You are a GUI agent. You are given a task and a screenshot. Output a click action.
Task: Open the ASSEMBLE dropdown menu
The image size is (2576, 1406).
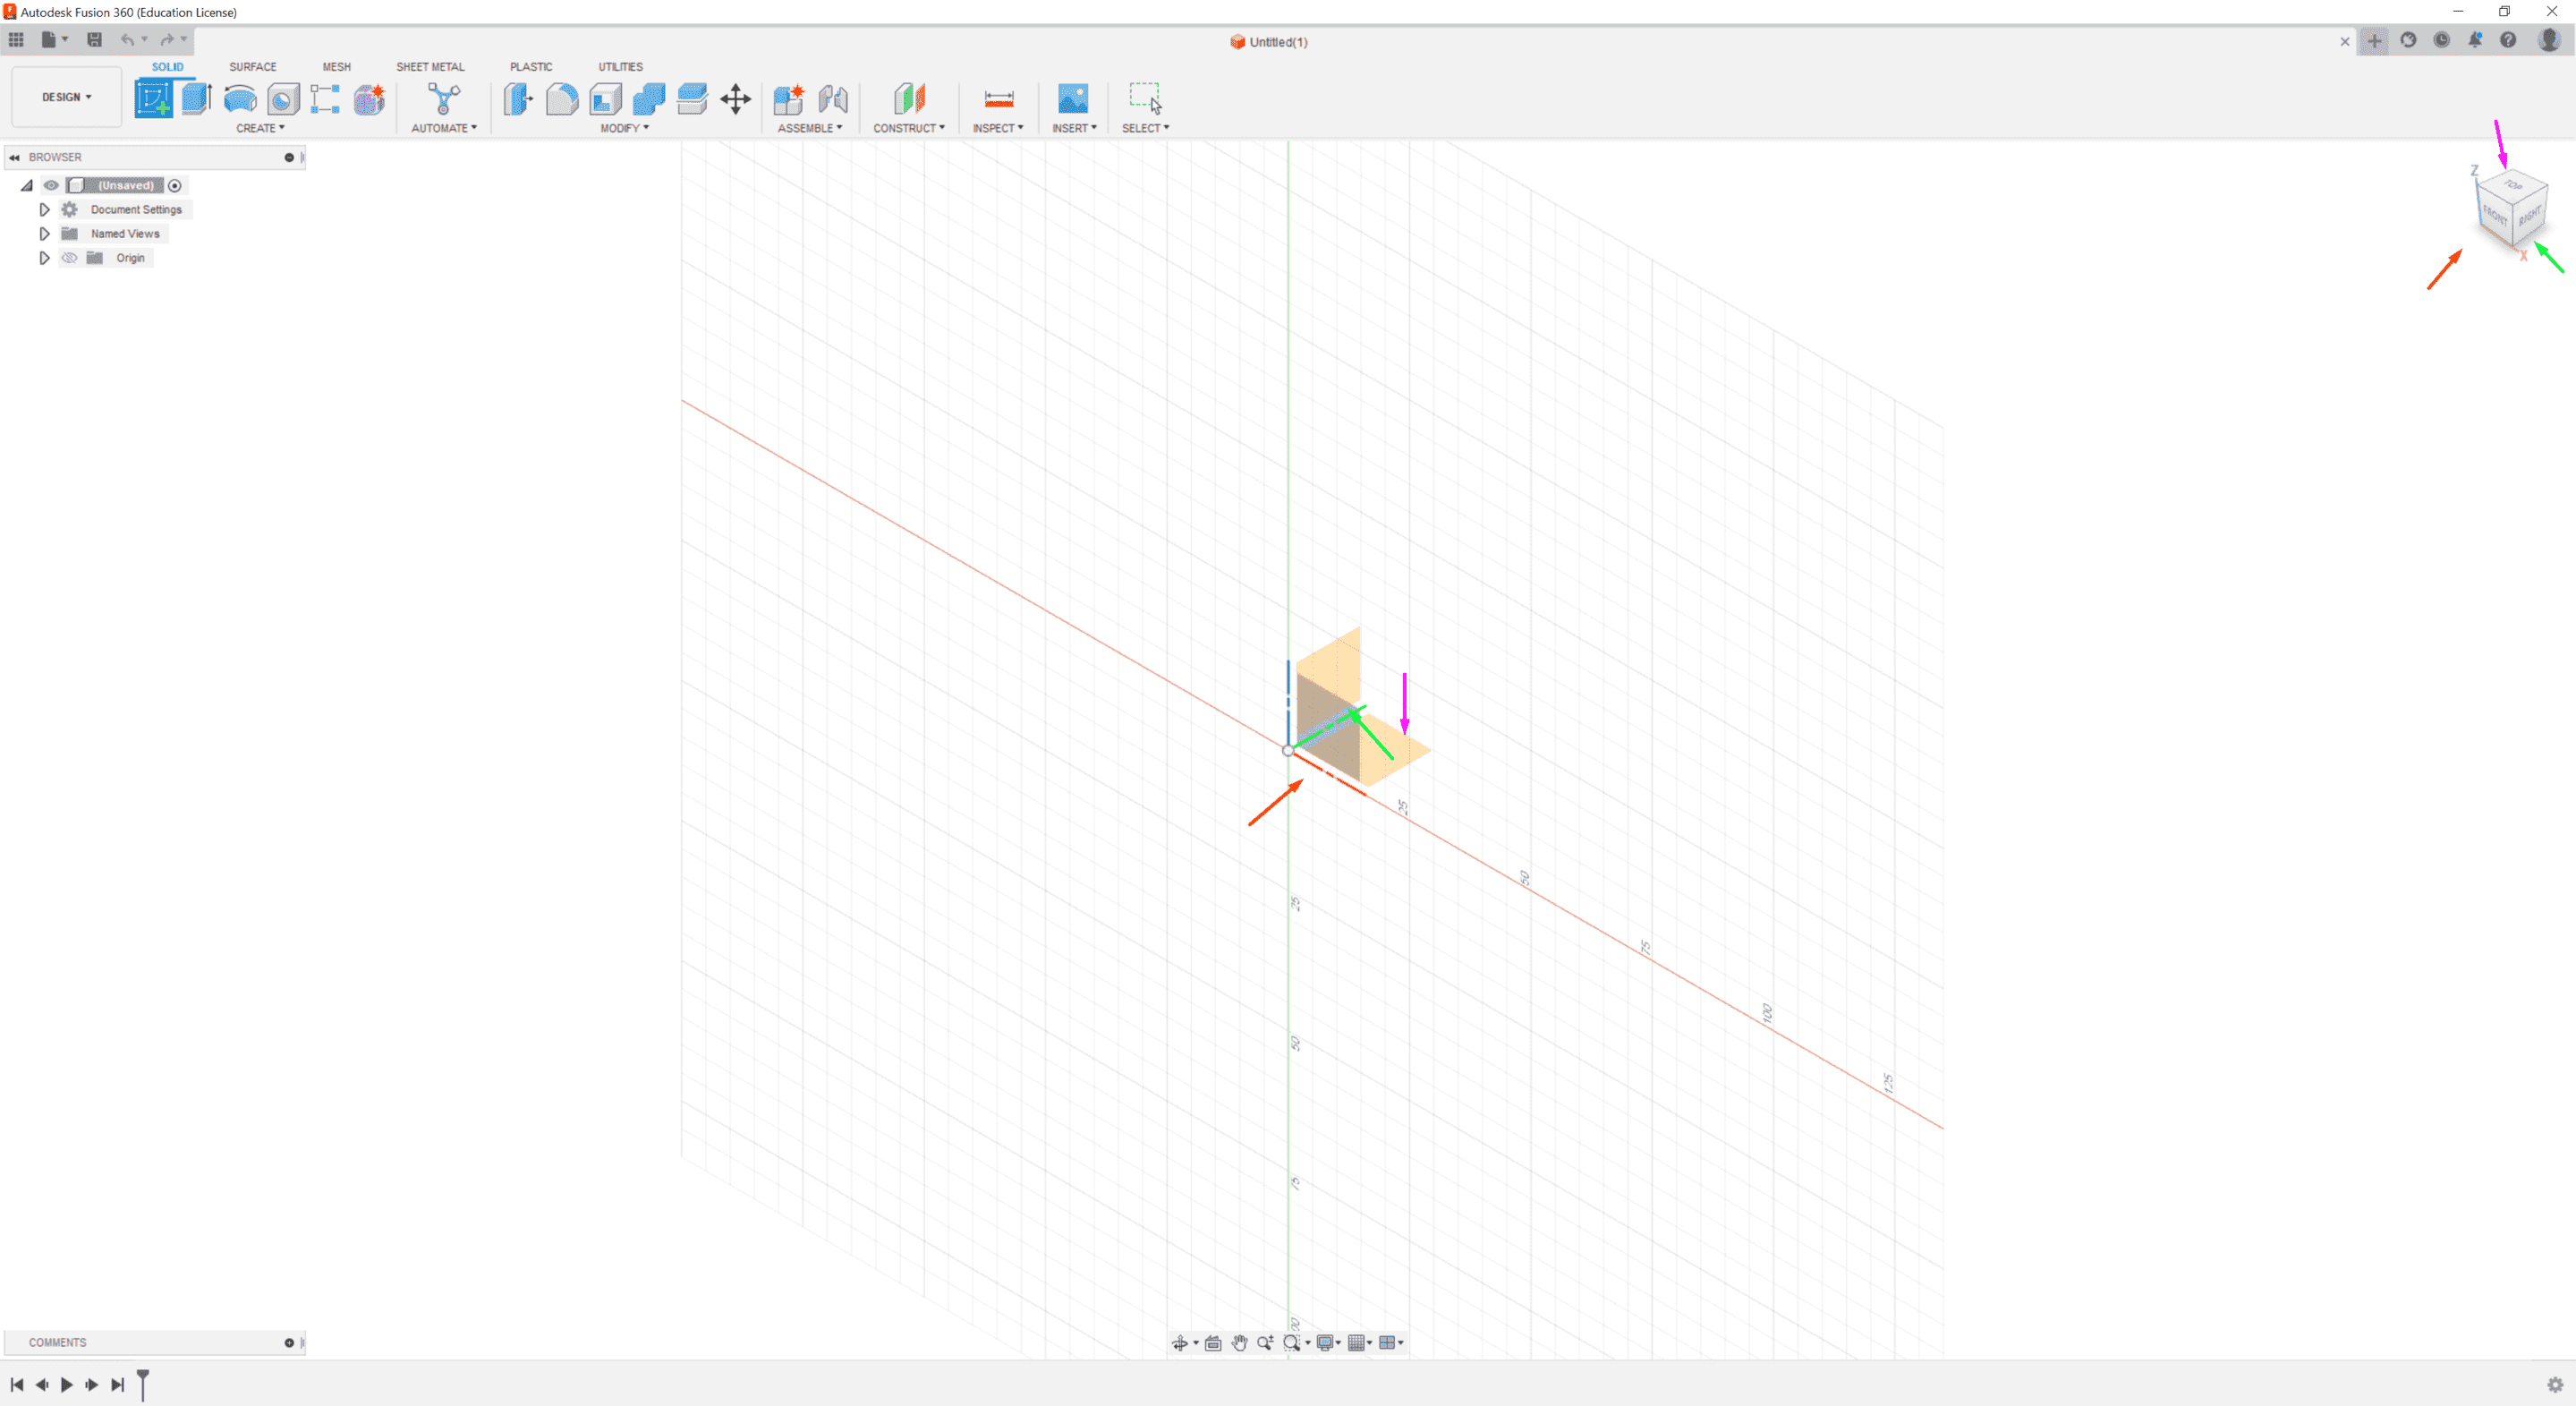(x=810, y=128)
